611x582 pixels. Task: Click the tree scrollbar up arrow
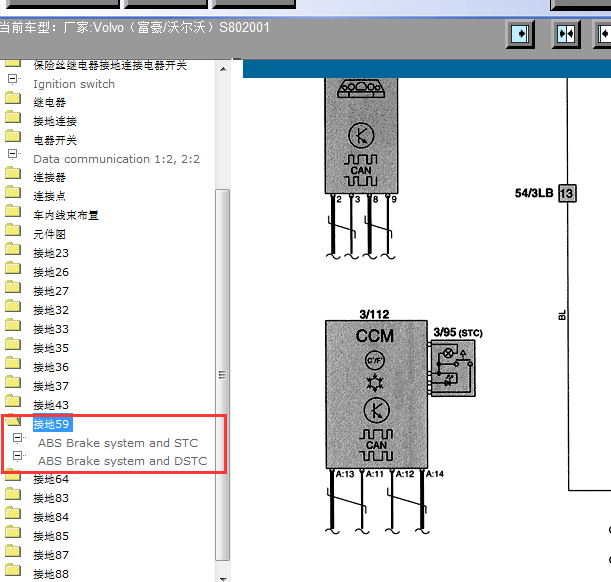[x=223, y=69]
